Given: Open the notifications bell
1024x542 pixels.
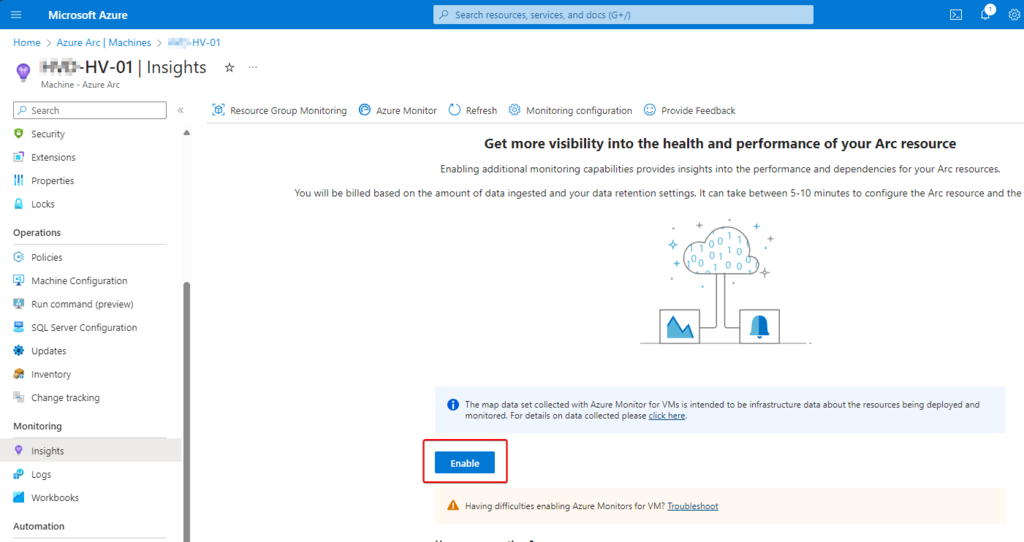Looking at the screenshot, I should coord(985,14).
